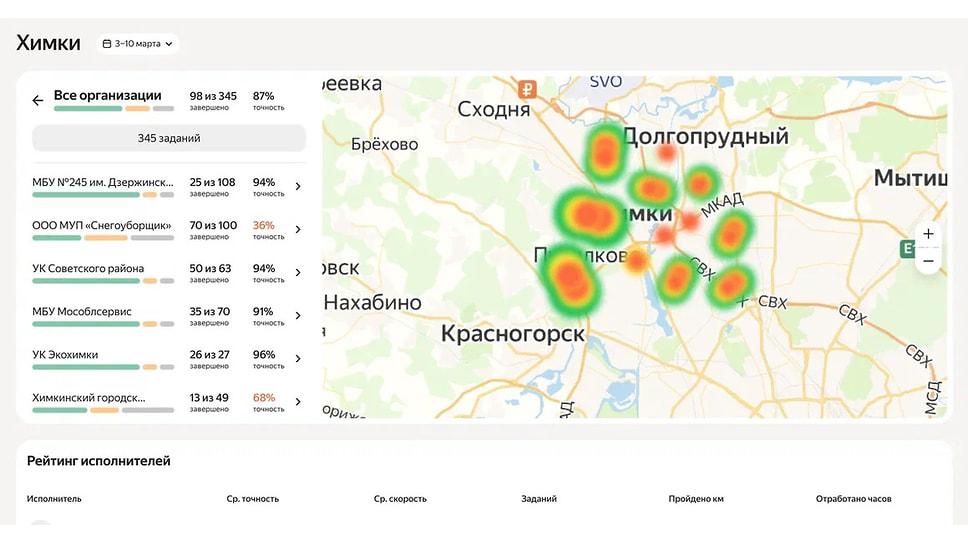Select organization Химкинский городск...
This screenshot has width=968, height=544.
(88, 398)
